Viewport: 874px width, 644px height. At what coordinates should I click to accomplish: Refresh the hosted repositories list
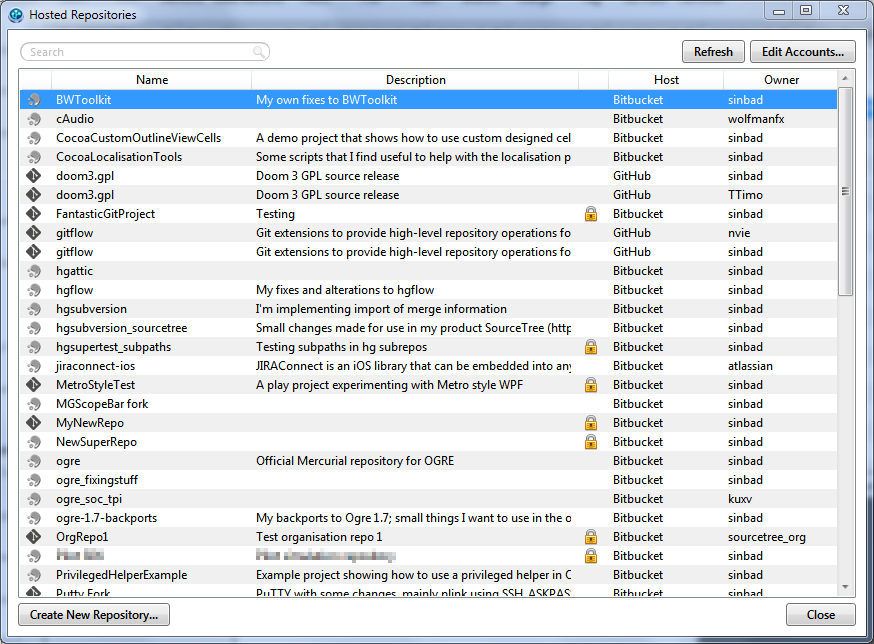[713, 52]
